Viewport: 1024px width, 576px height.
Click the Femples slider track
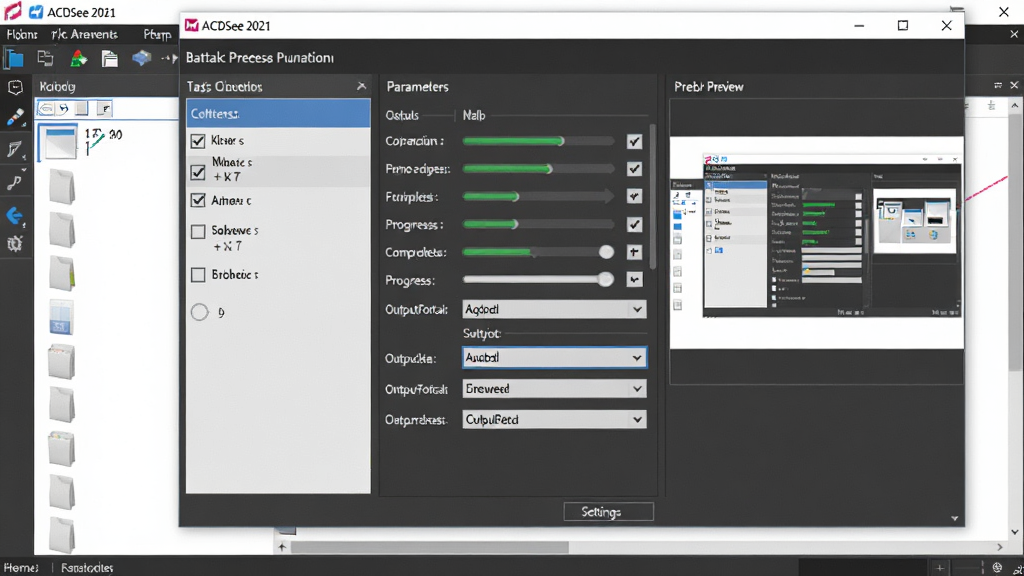[538, 196]
